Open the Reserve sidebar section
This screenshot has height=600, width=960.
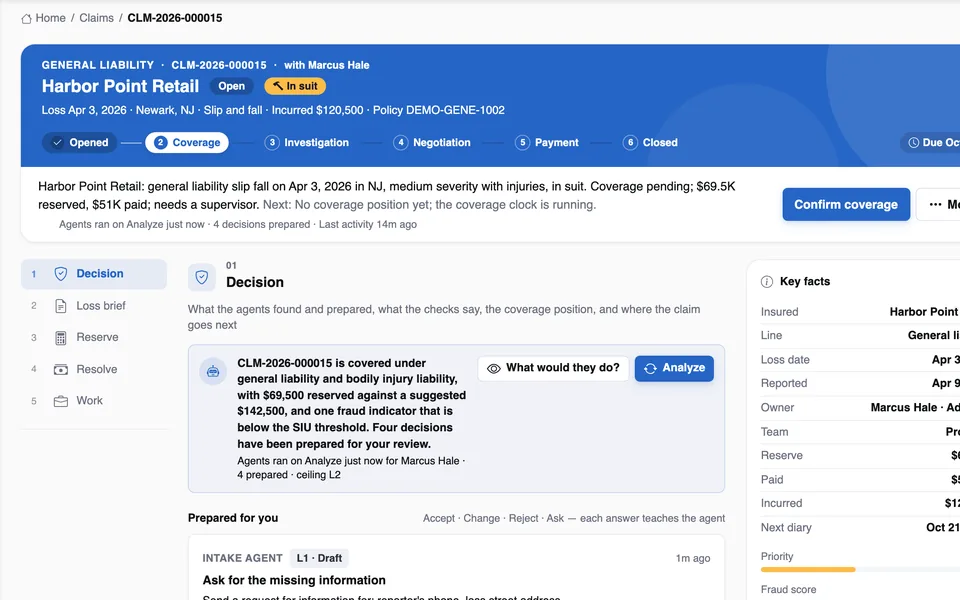(94, 337)
